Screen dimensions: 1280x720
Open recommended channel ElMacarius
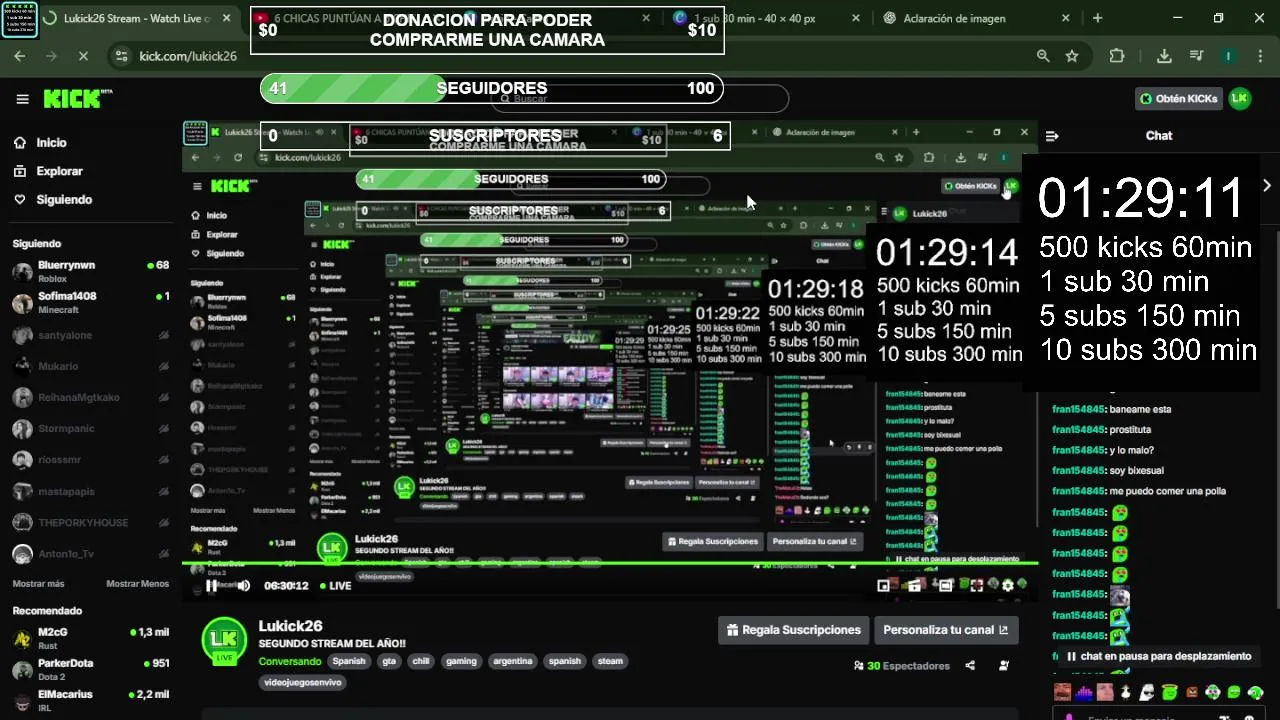click(x=90, y=700)
